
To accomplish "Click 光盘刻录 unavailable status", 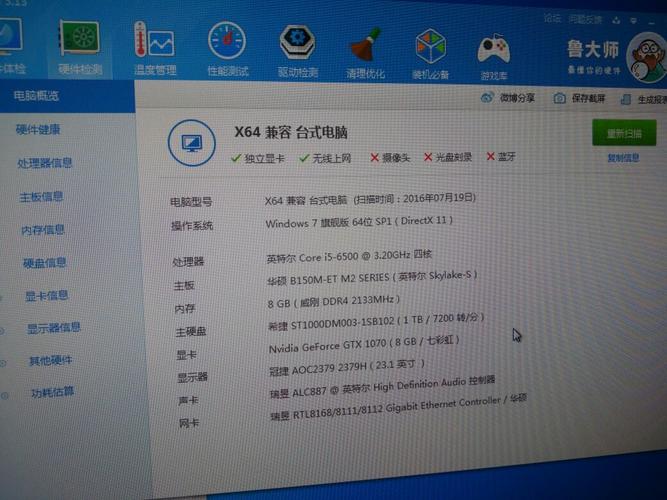I will (448, 157).
